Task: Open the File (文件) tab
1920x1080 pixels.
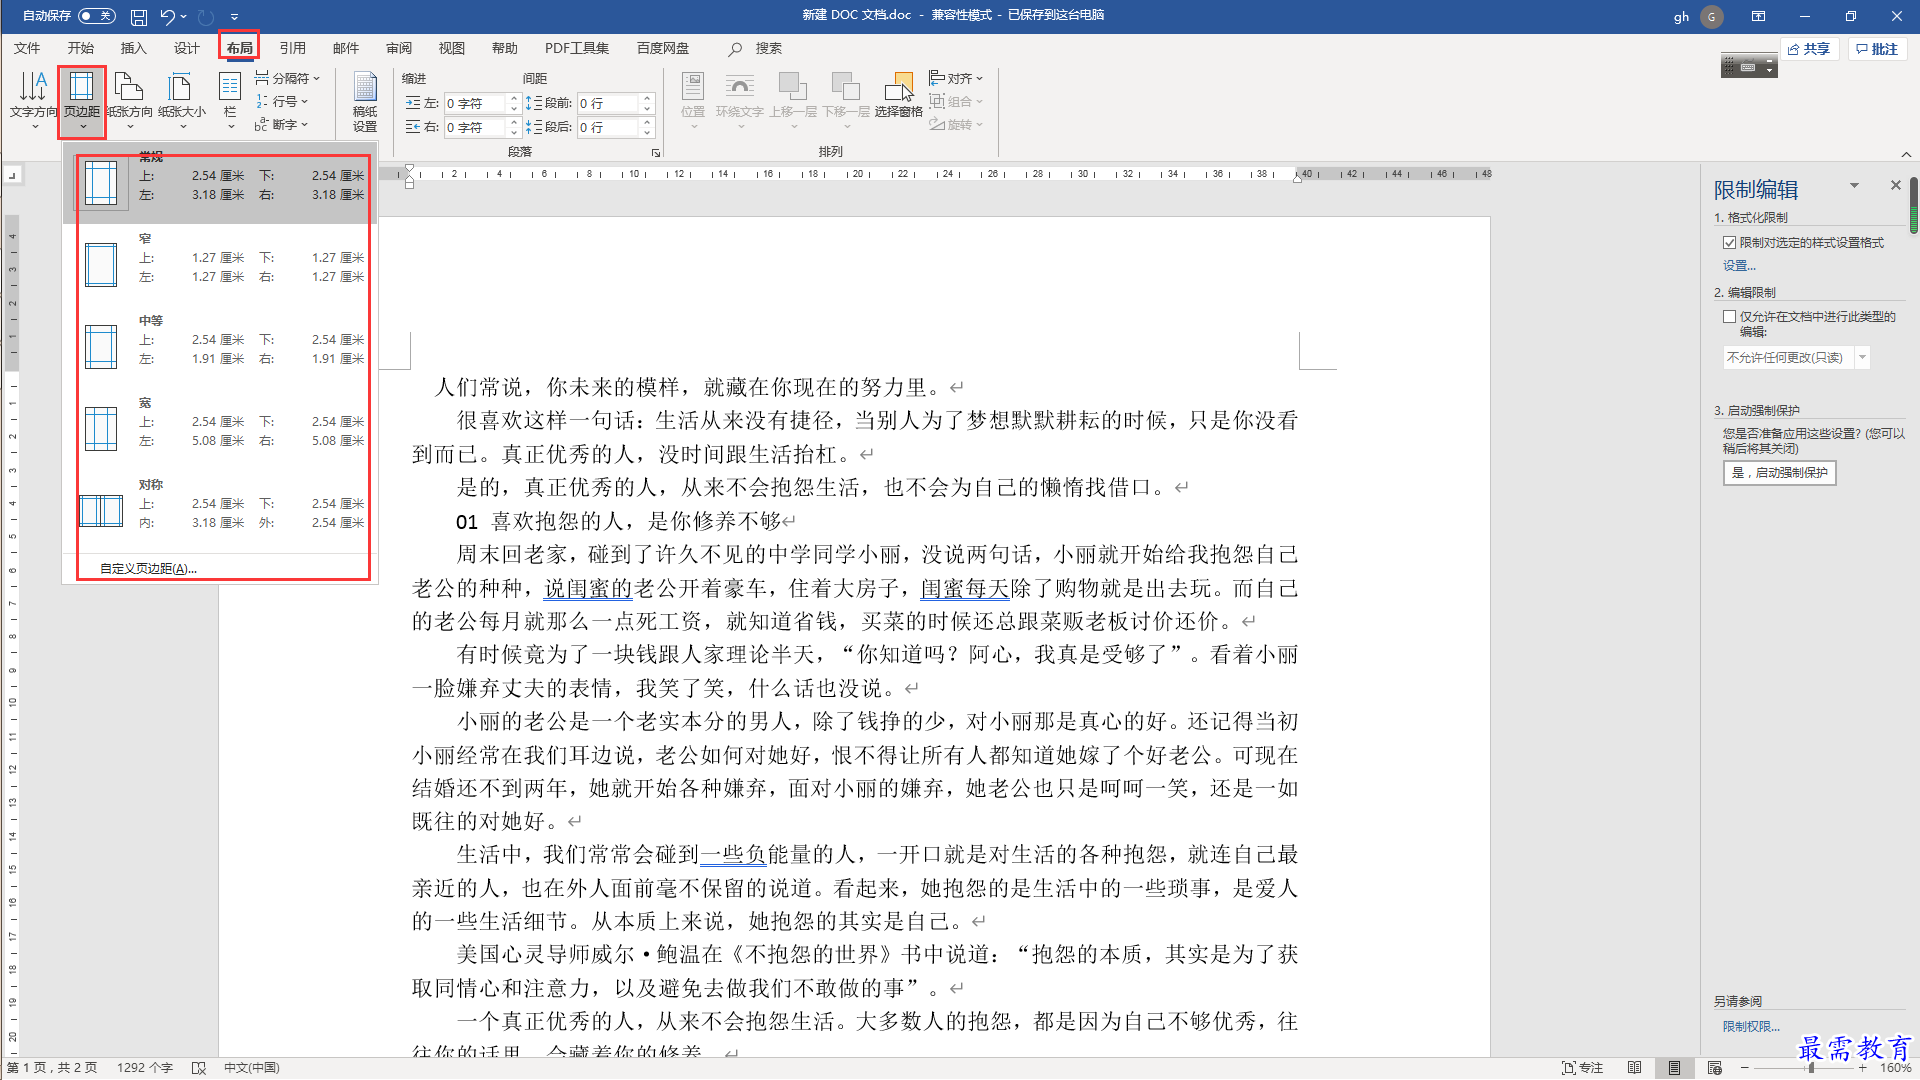Action: 27,49
